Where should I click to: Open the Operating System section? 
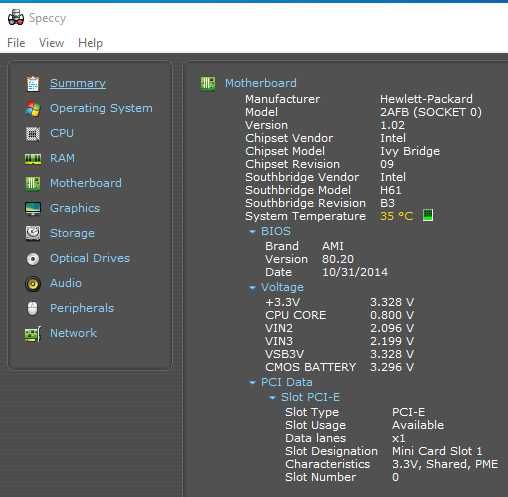(101, 108)
